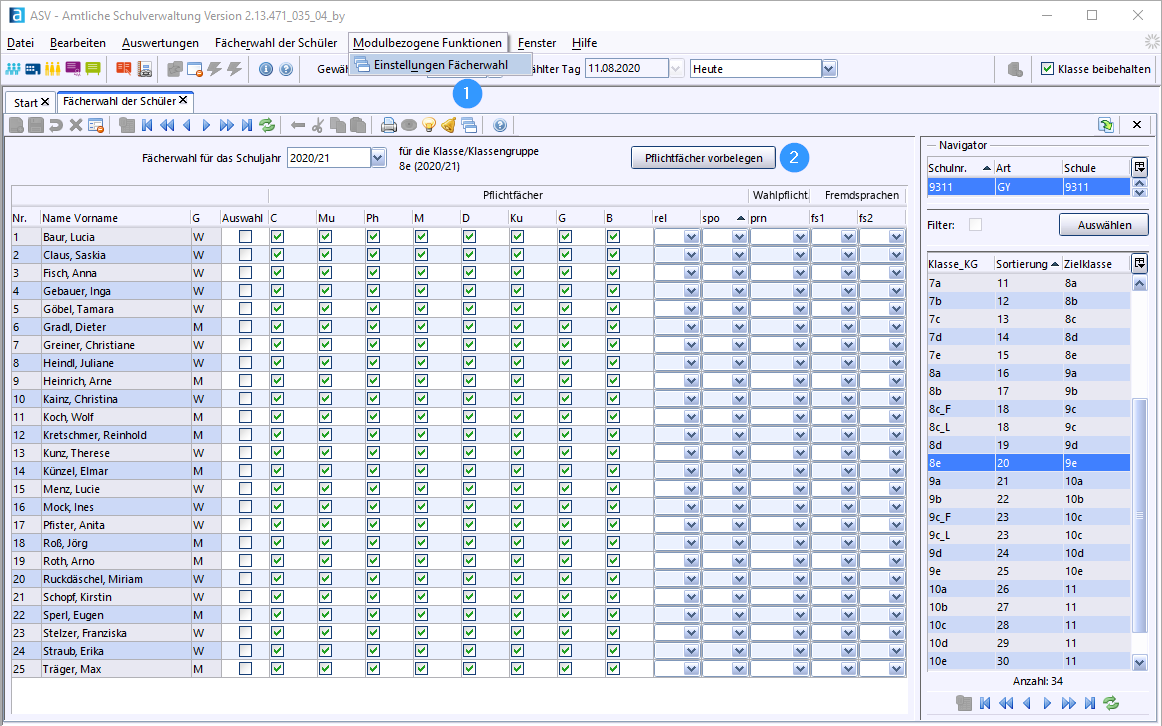Jump to first record in main toolbar
Viewport: 1162px width, 726px height.
(x=147, y=125)
